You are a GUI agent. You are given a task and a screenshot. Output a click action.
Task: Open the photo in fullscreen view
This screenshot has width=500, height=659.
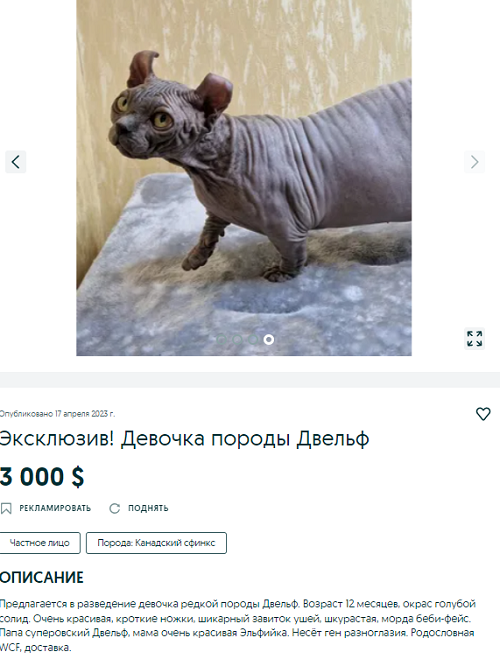click(x=474, y=338)
